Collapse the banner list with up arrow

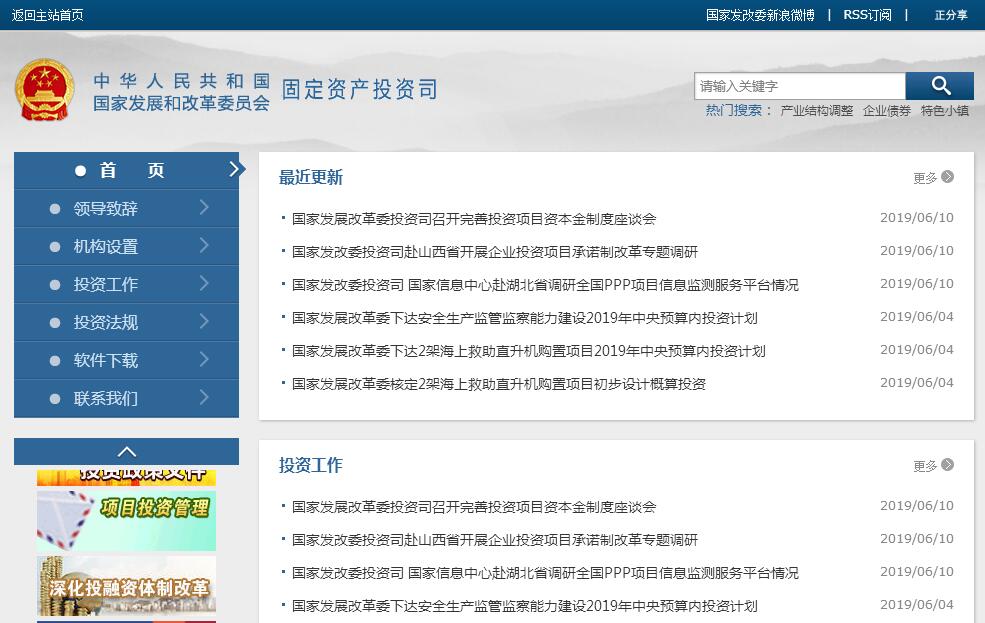pyautogui.click(x=126, y=452)
